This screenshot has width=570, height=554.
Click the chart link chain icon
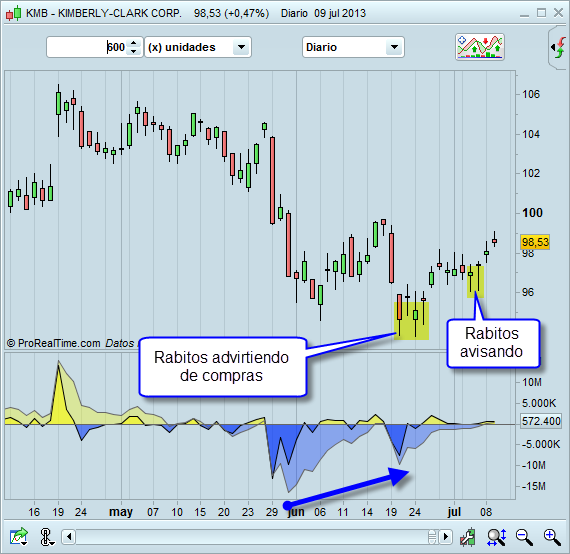[47, 537]
